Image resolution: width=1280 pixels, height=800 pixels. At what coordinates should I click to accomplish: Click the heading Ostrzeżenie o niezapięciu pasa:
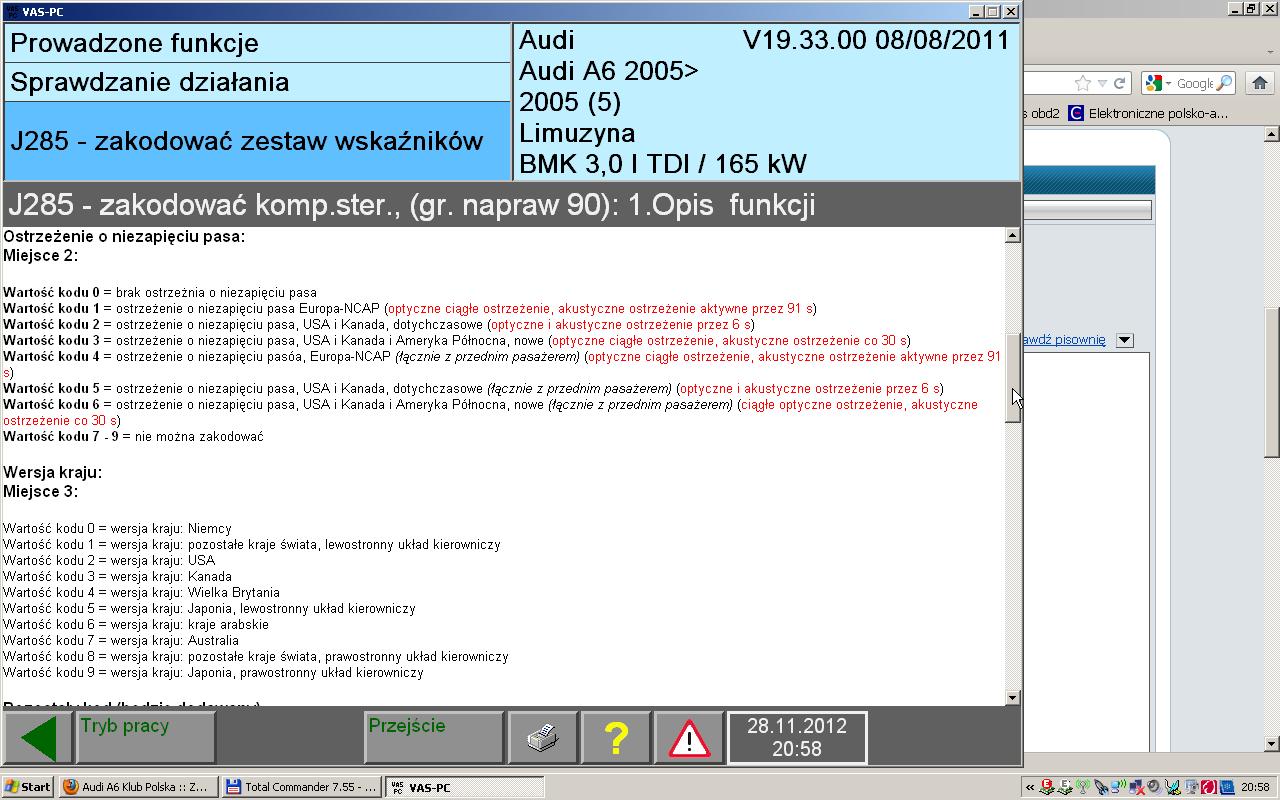coord(124,236)
